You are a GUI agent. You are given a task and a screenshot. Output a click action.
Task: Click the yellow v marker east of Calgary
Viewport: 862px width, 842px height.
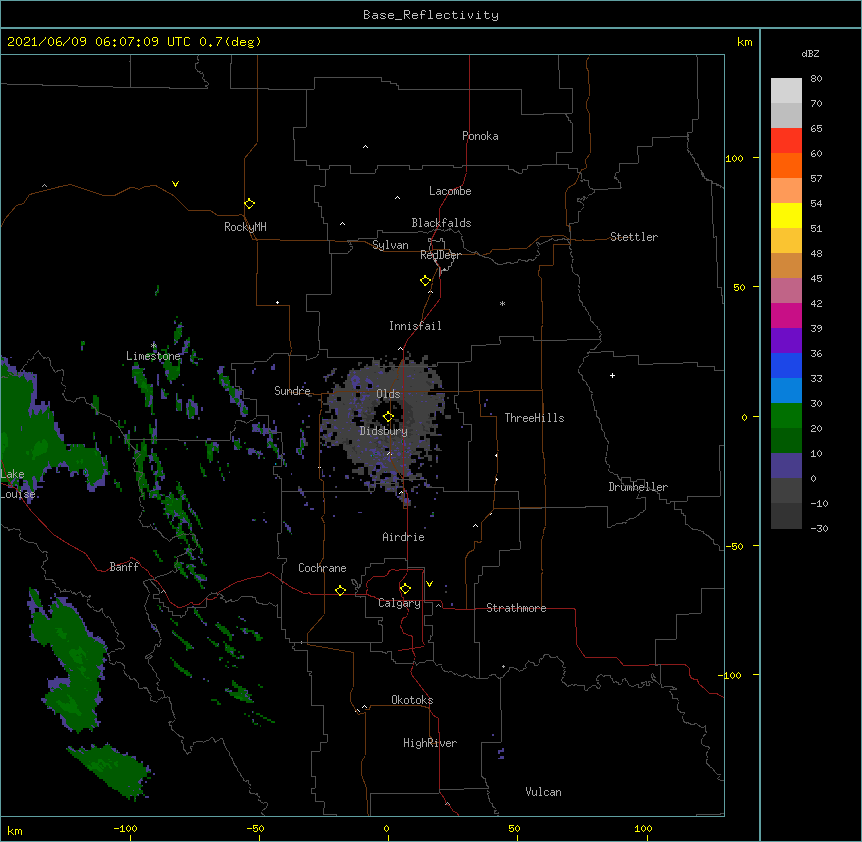coord(429,584)
